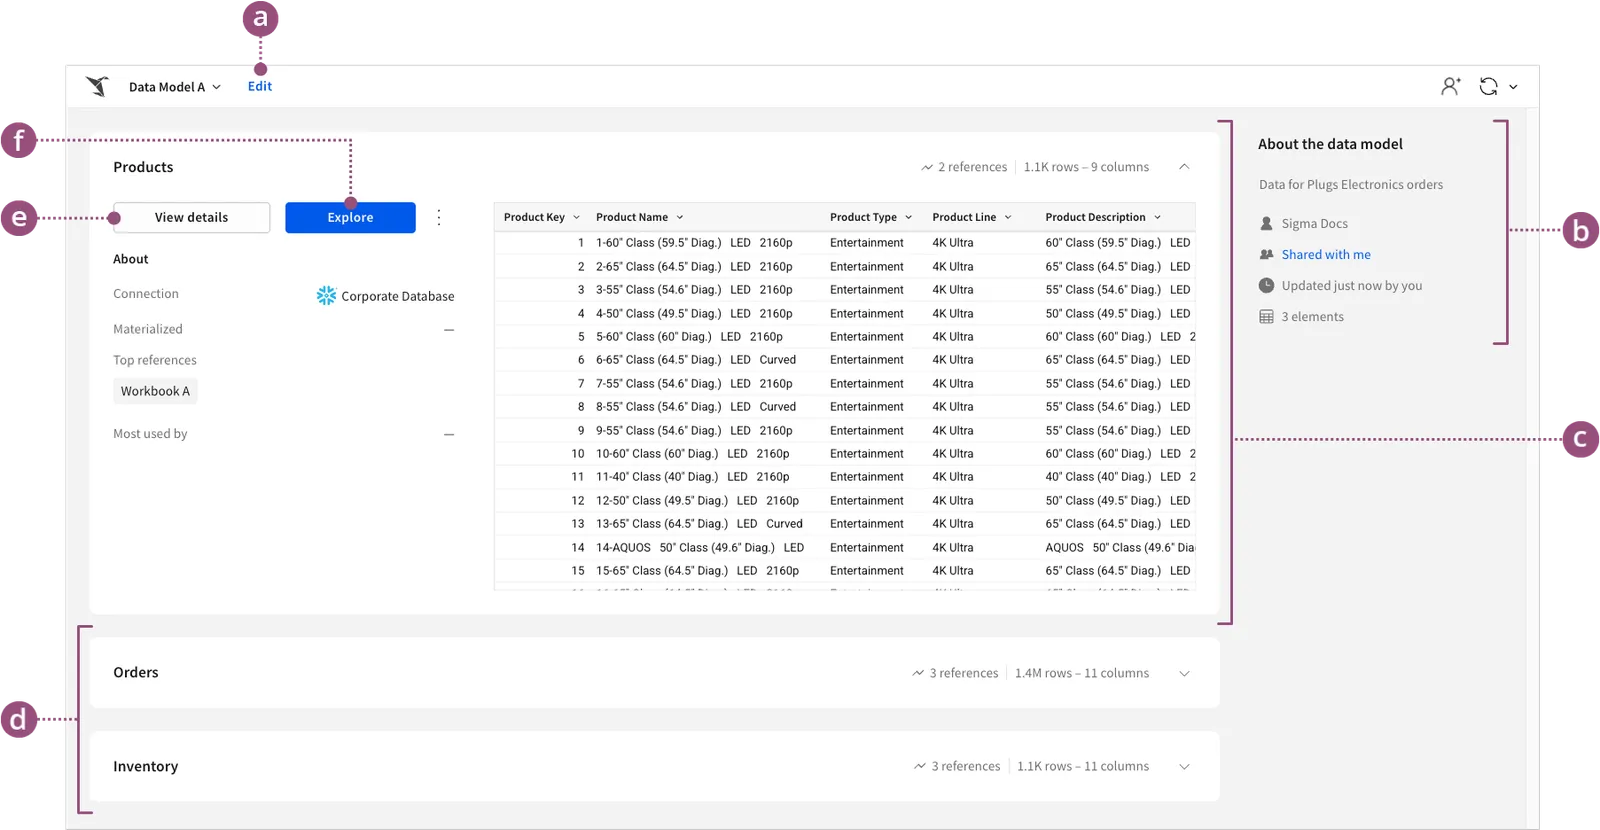Image resolution: width=1600 pixels, height=830 pixels.
Task: Click the clock icon beside Updated just now
Action: click(1266, 286)
